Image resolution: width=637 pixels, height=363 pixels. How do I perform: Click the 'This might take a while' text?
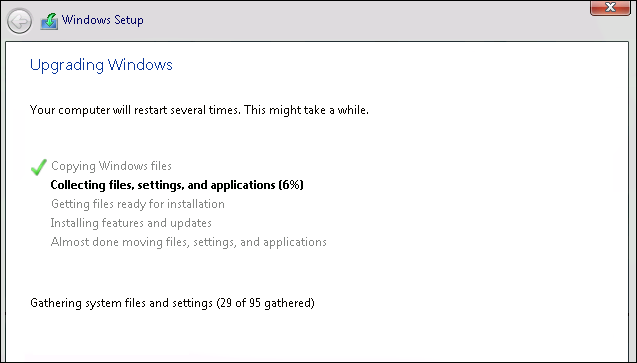(306, 110)
